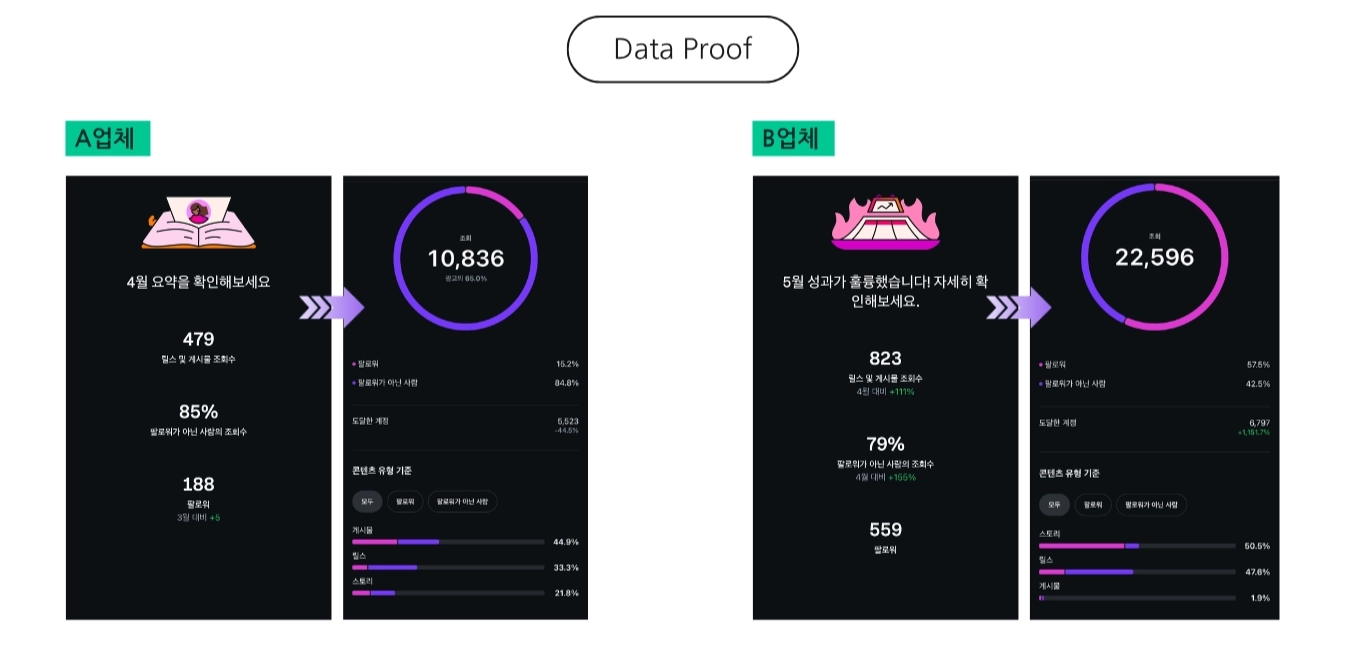Click the 22,596 views donut chart
This screenshot has width=1366, height=670.
coord(1154,256)
